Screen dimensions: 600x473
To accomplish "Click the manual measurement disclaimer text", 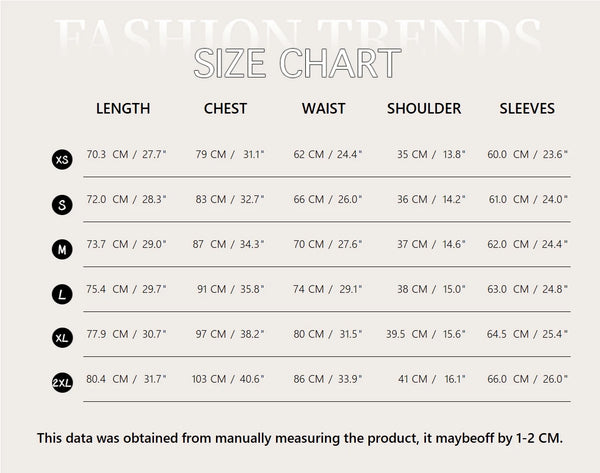I will click(300, 438).
